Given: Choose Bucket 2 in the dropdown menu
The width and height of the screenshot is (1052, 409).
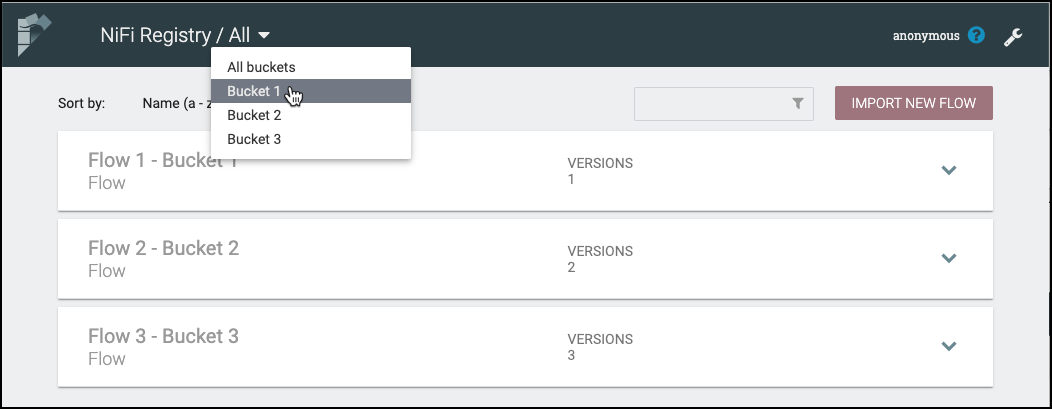Looking at the screenshot, I should pyautogui.click(x=254, y=115).
